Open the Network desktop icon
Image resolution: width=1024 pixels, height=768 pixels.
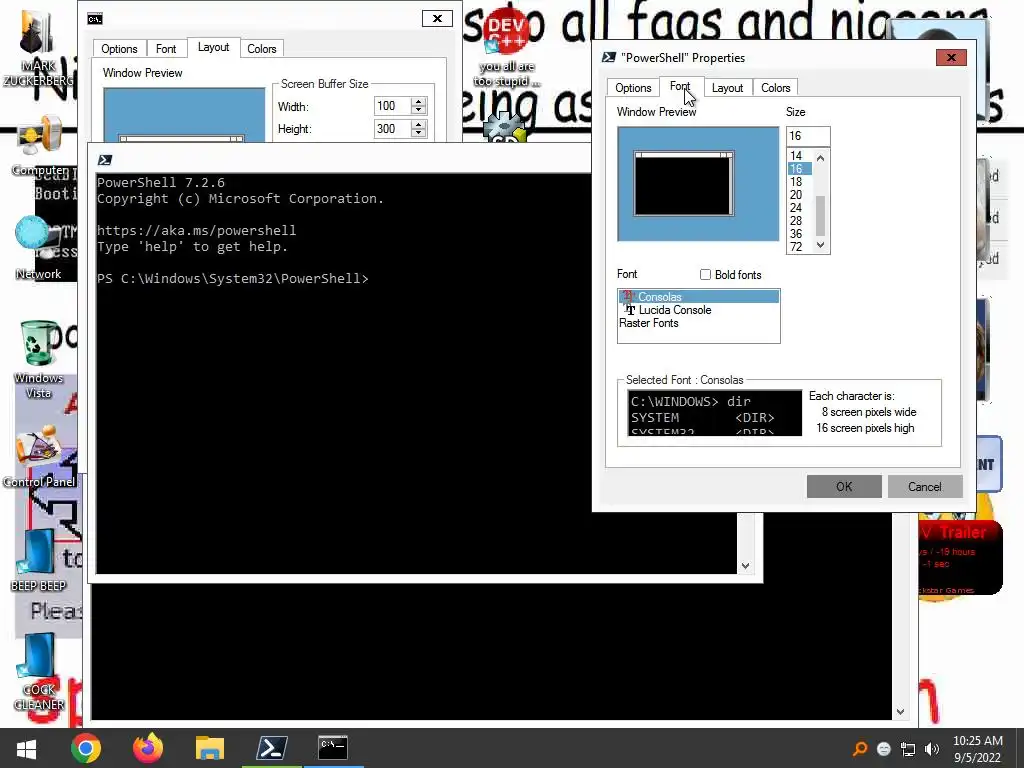click(38, 248)
